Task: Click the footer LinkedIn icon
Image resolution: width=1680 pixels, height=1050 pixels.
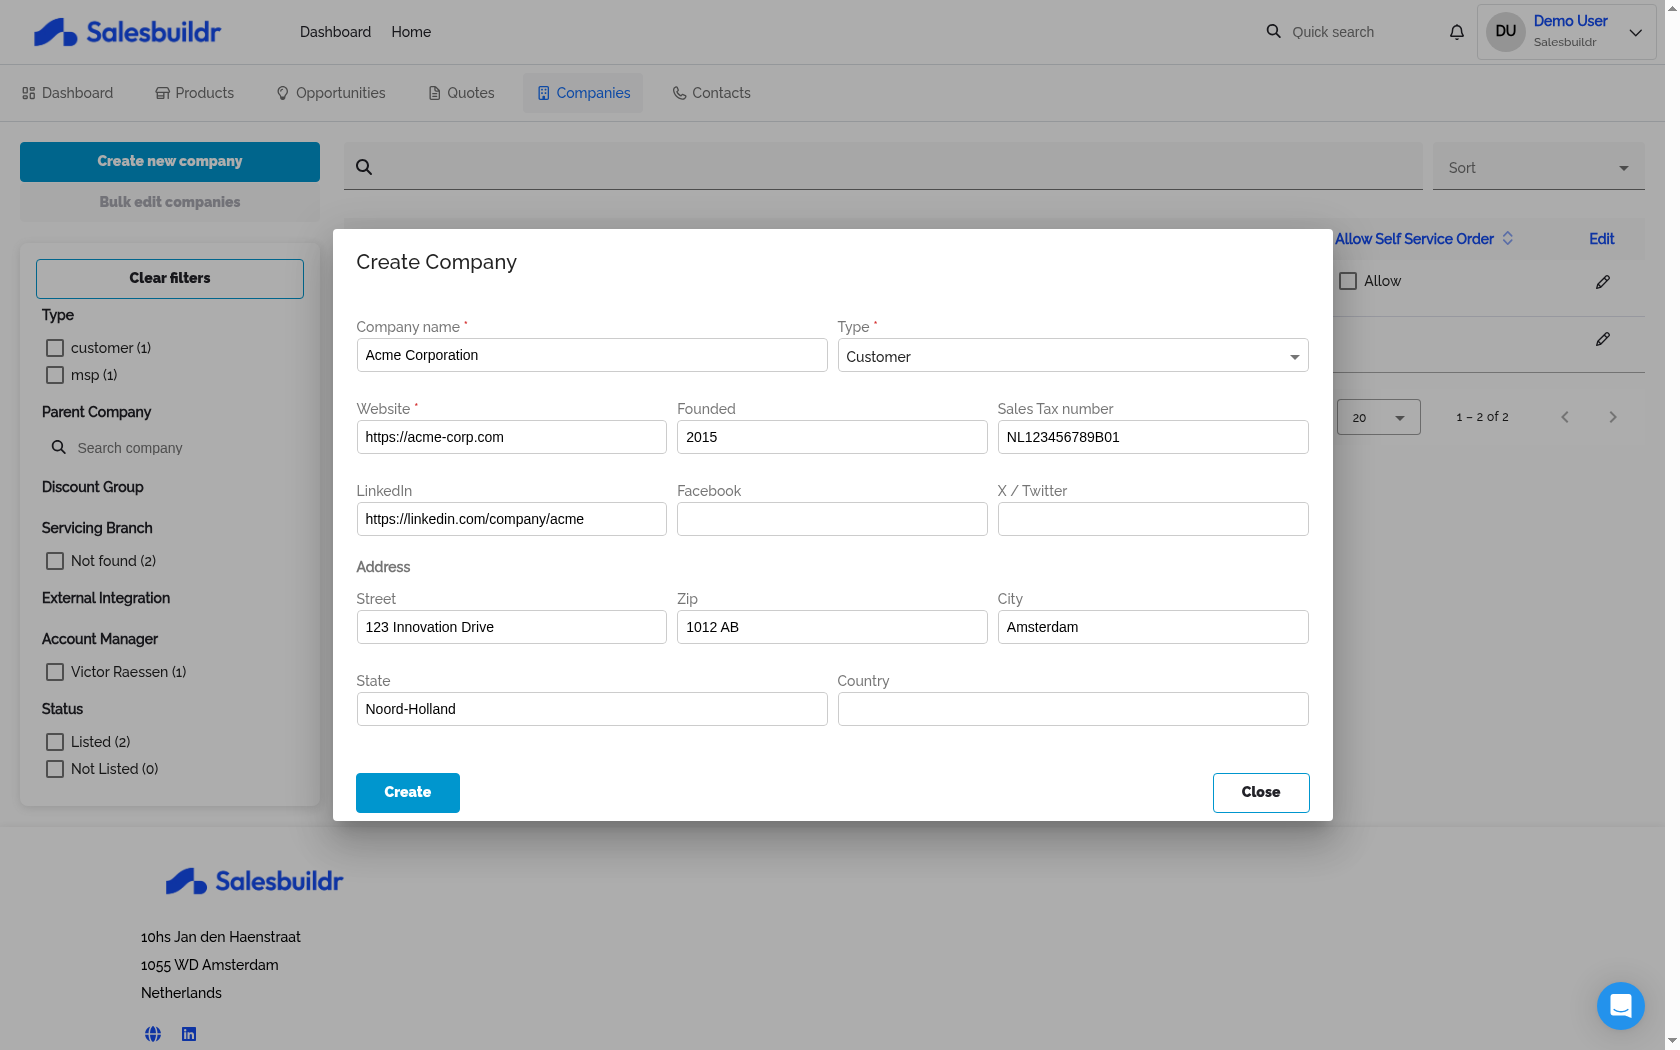Action: coord(189,1034)
